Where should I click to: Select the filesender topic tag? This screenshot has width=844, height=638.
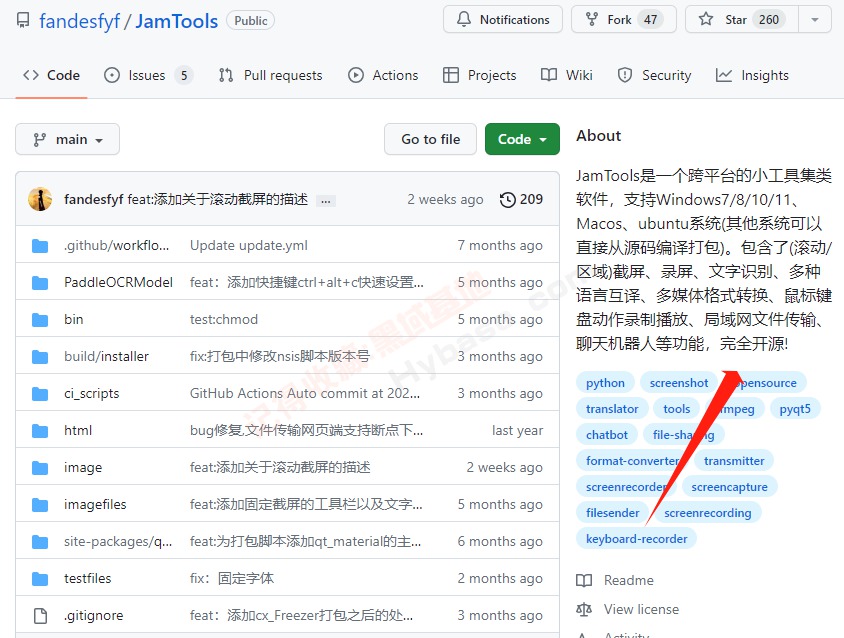613,513
